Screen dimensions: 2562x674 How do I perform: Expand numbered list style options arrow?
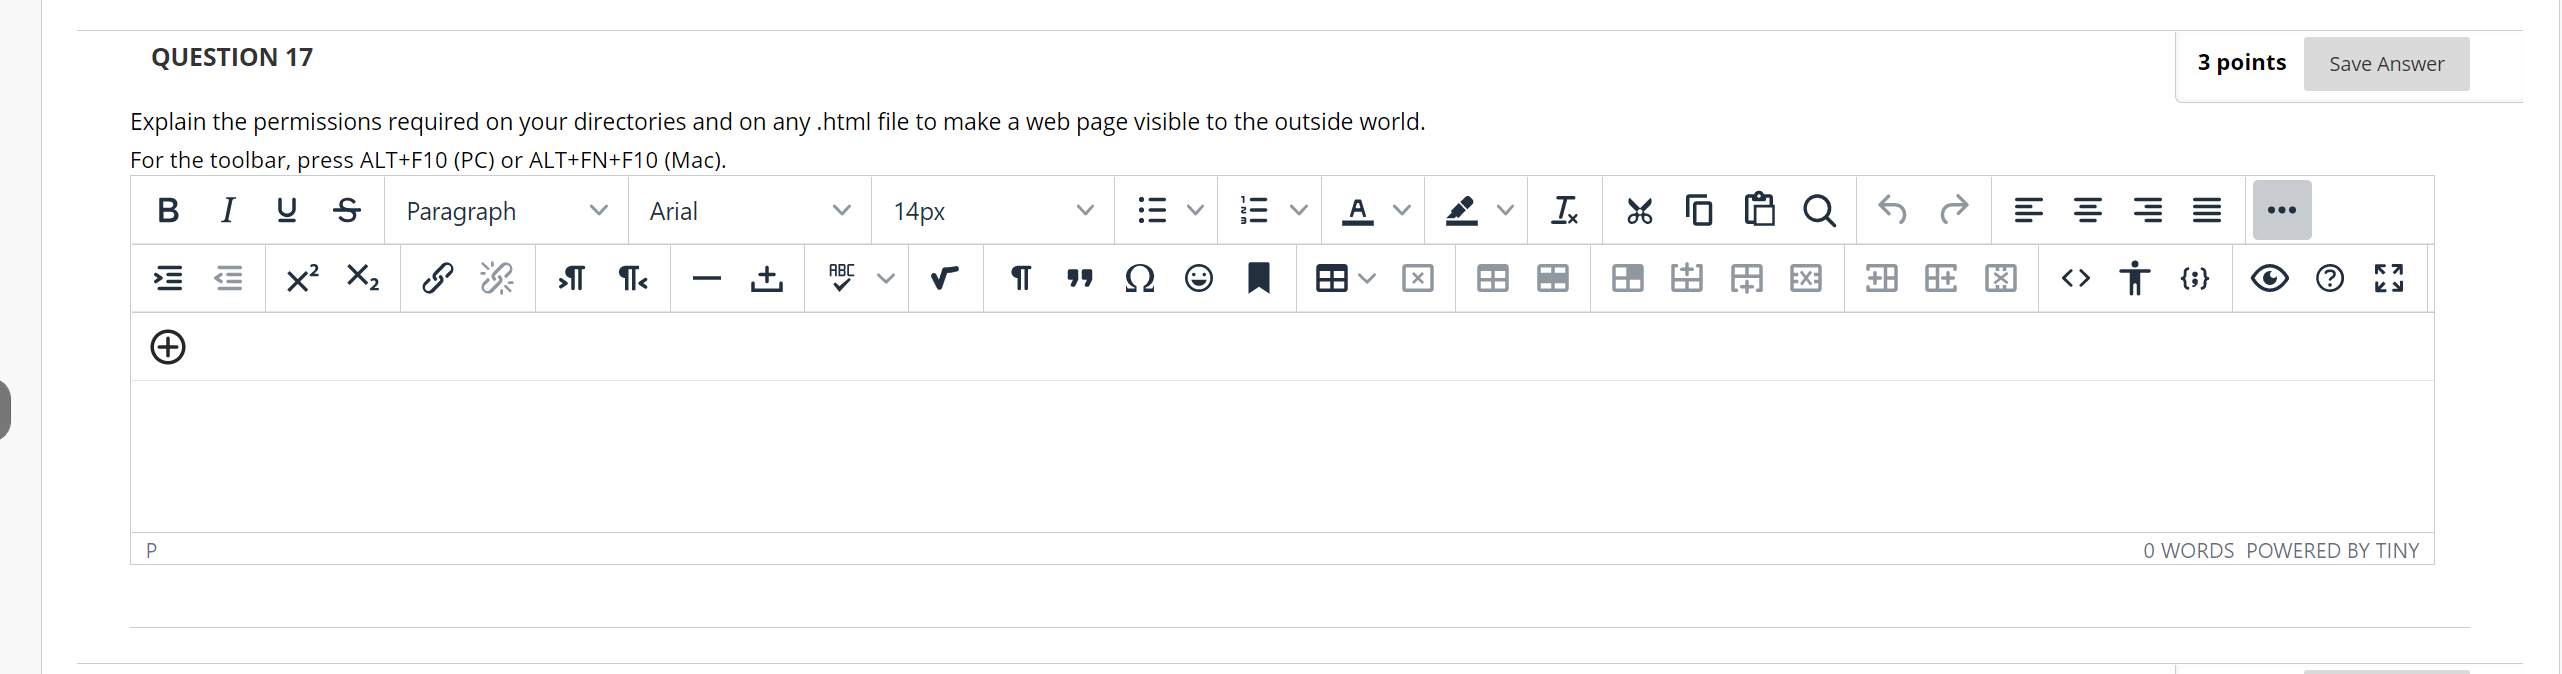pos(1299,211)
